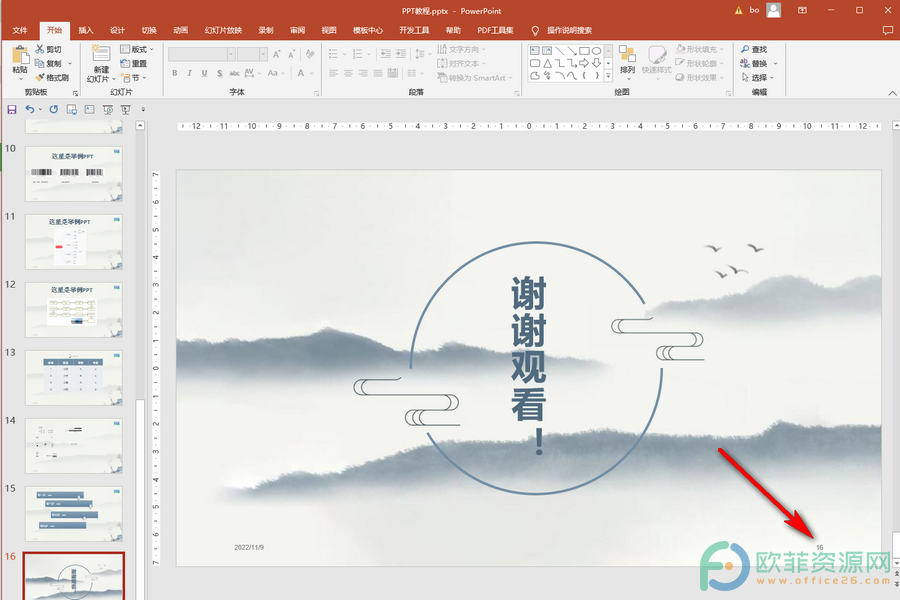
Task: Select slide 10 thumbnail
Action: (x=73, y=173)
